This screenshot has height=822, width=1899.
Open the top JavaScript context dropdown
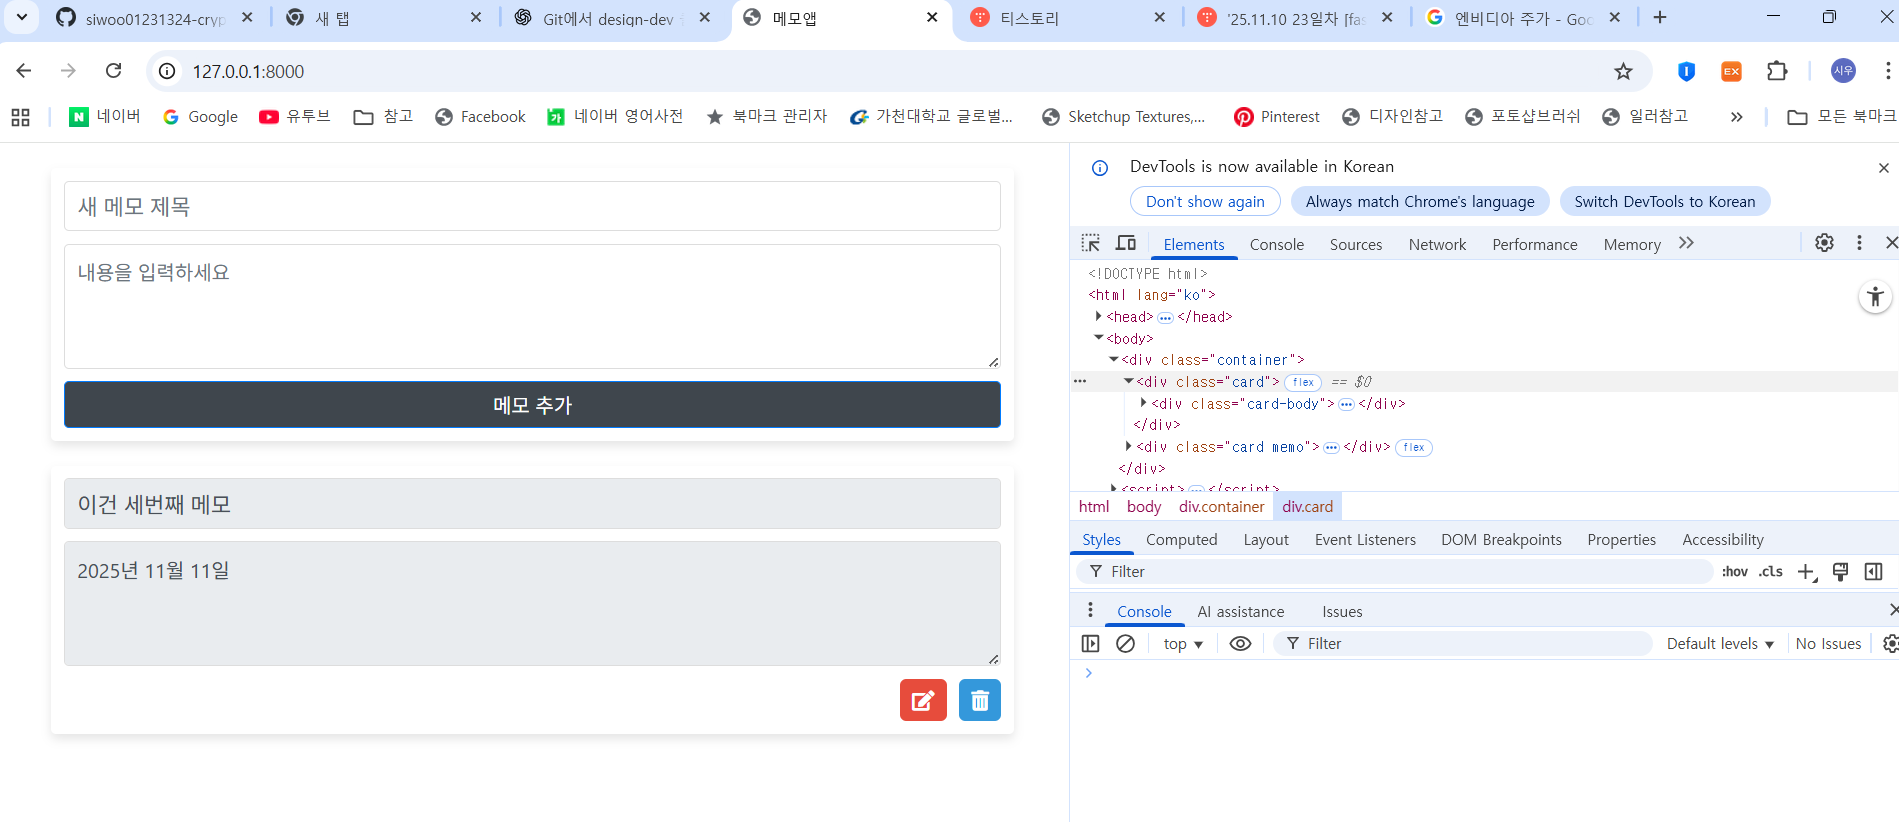coord(1183,644)
